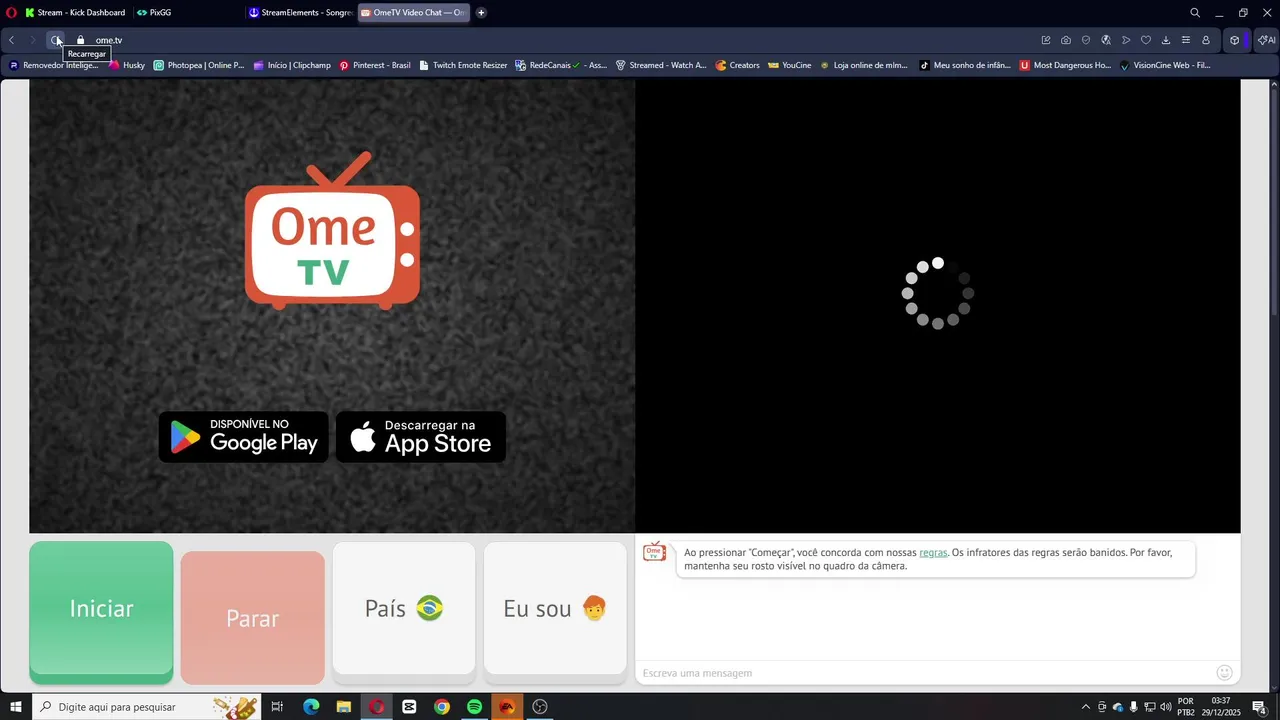Open the Creators bookmark

coord(737,65)
